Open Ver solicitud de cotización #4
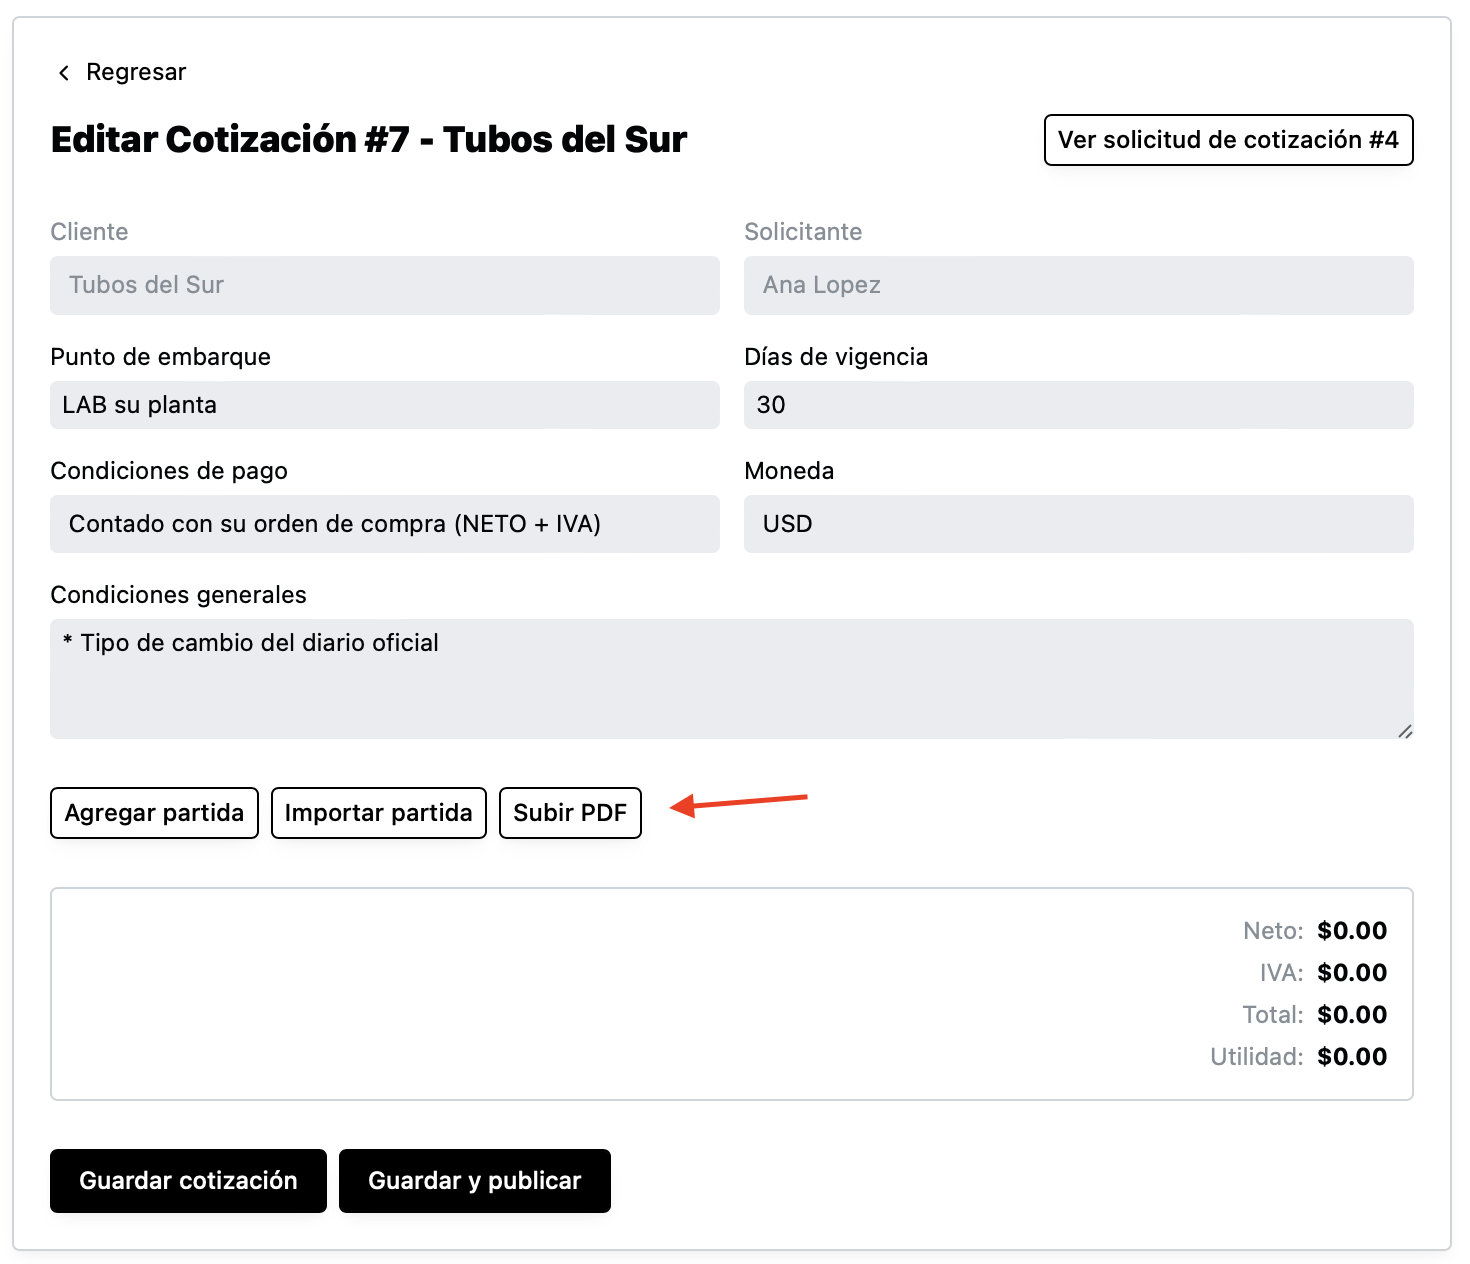This screenshot has height=1264, width=1470. pos(1228,140)
